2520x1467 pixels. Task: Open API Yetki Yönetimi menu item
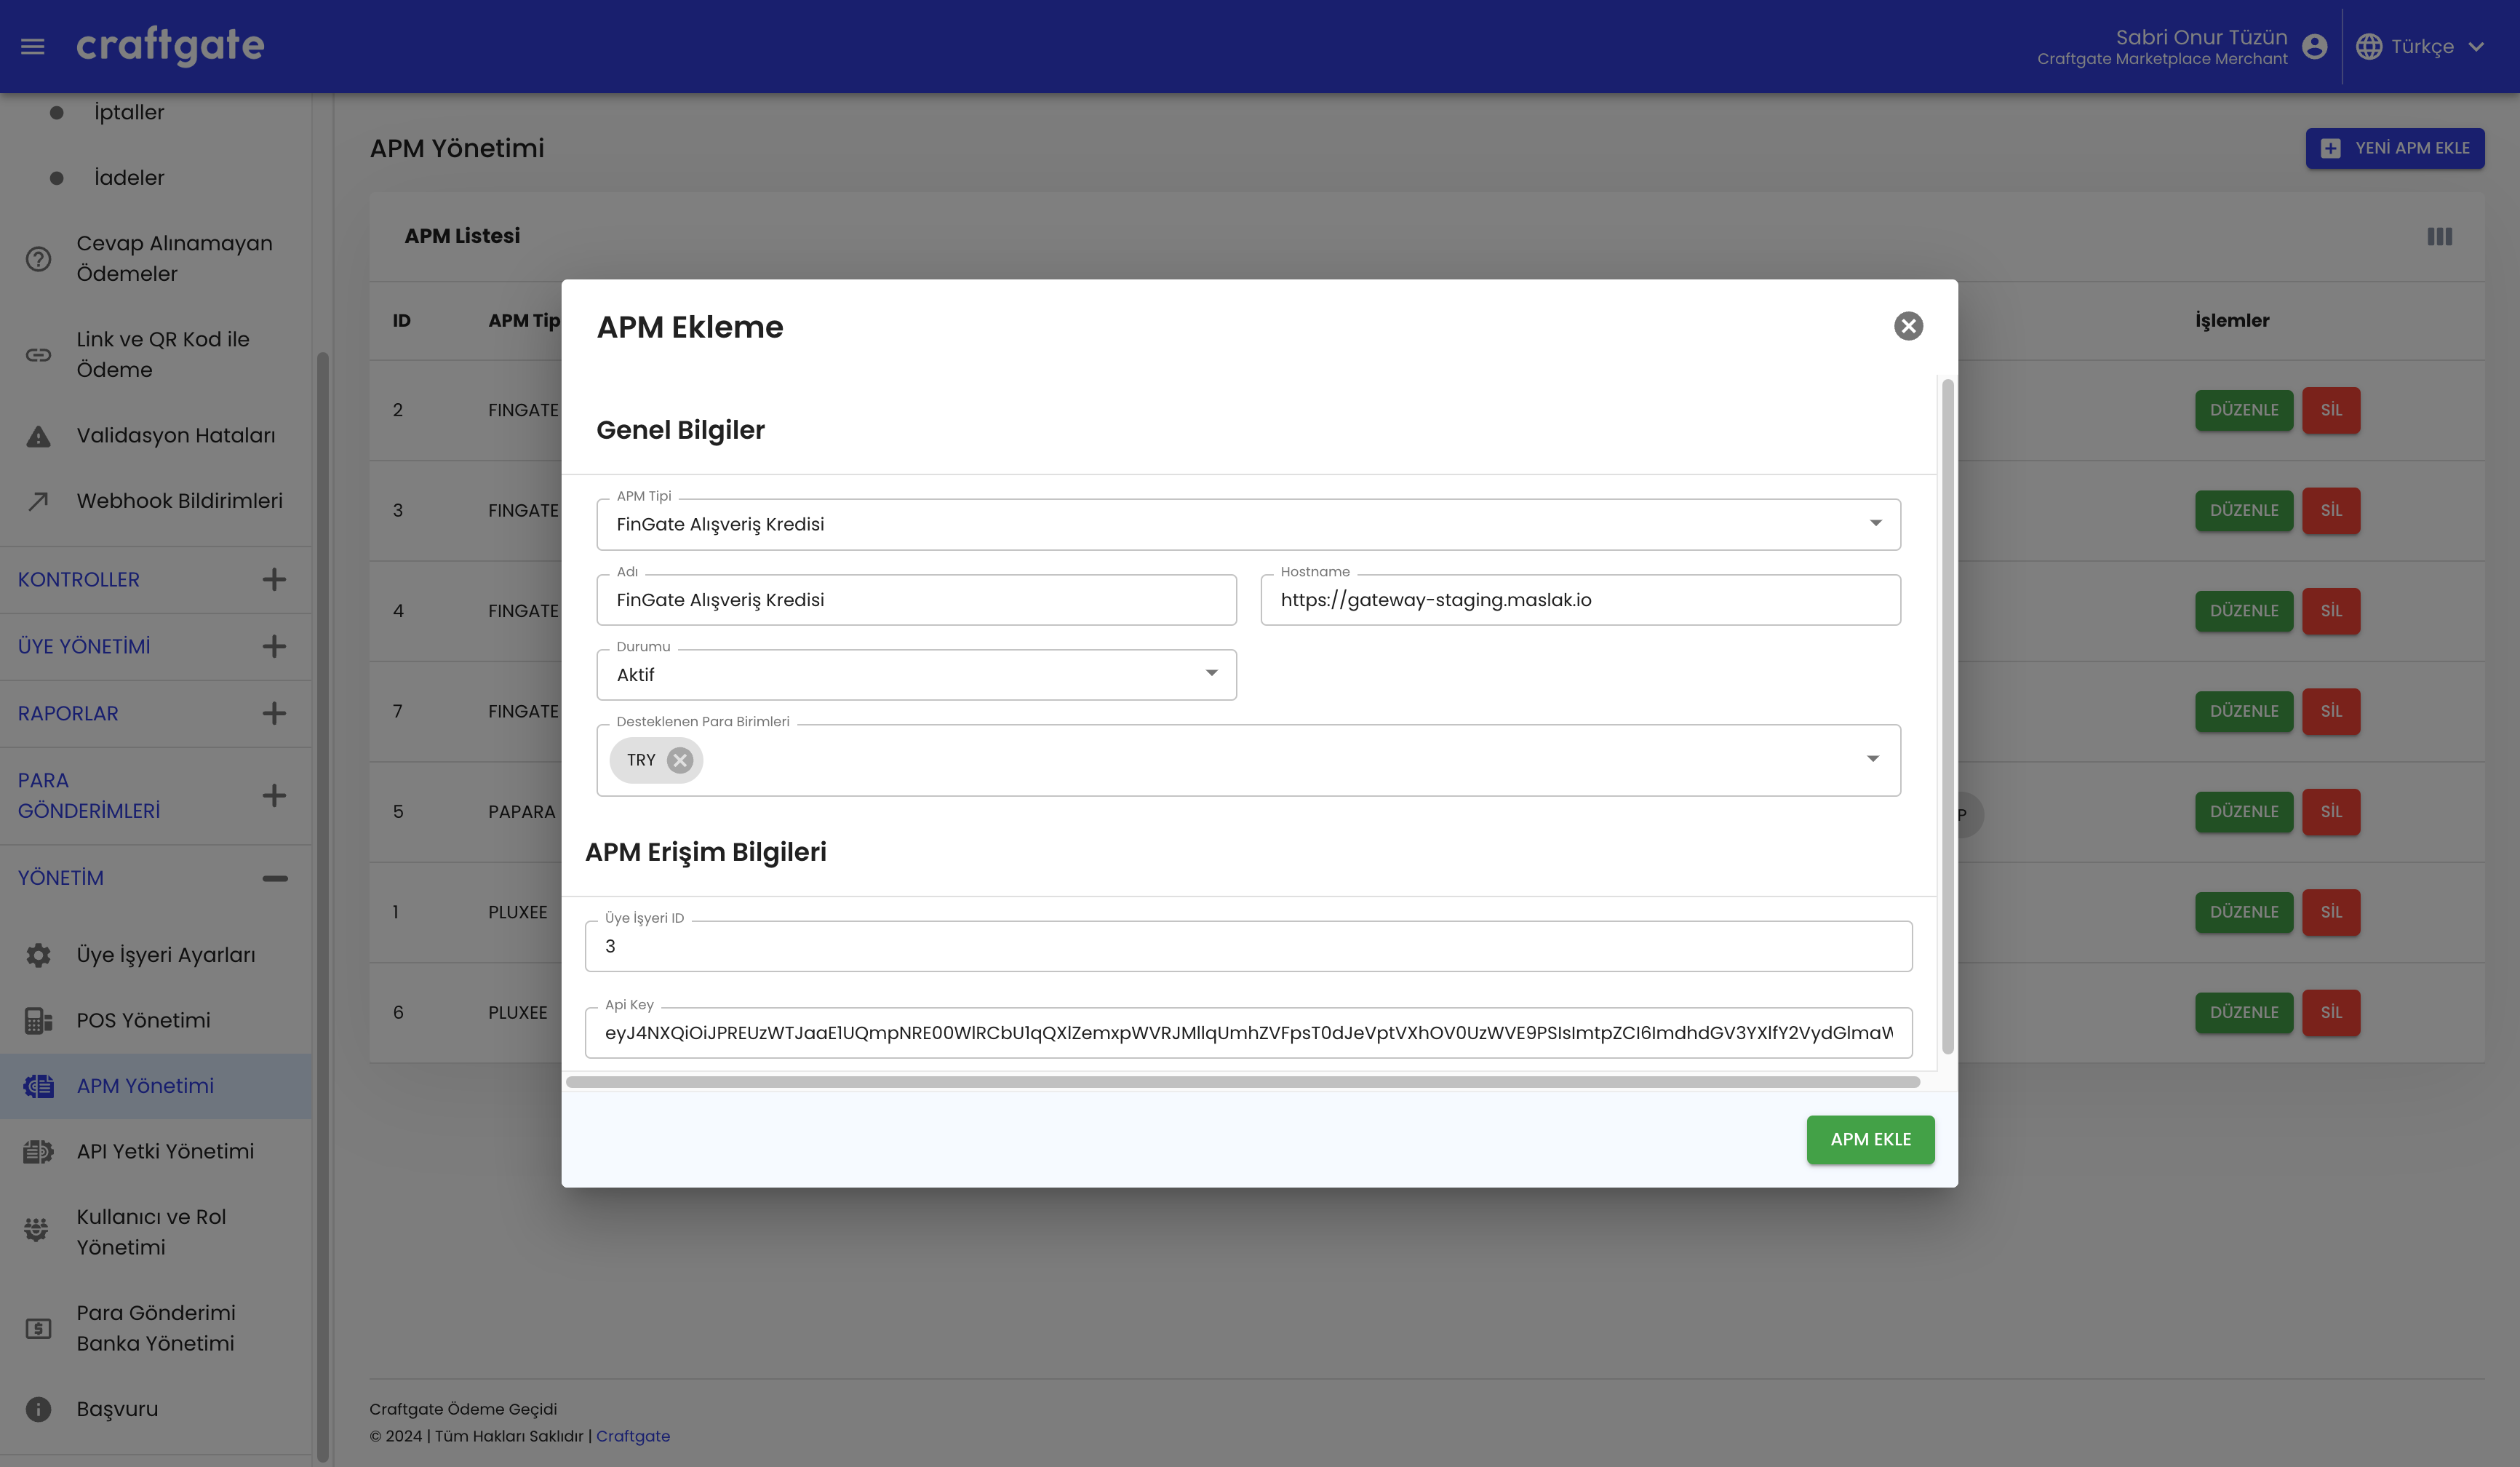click(x=166, y=1151)
